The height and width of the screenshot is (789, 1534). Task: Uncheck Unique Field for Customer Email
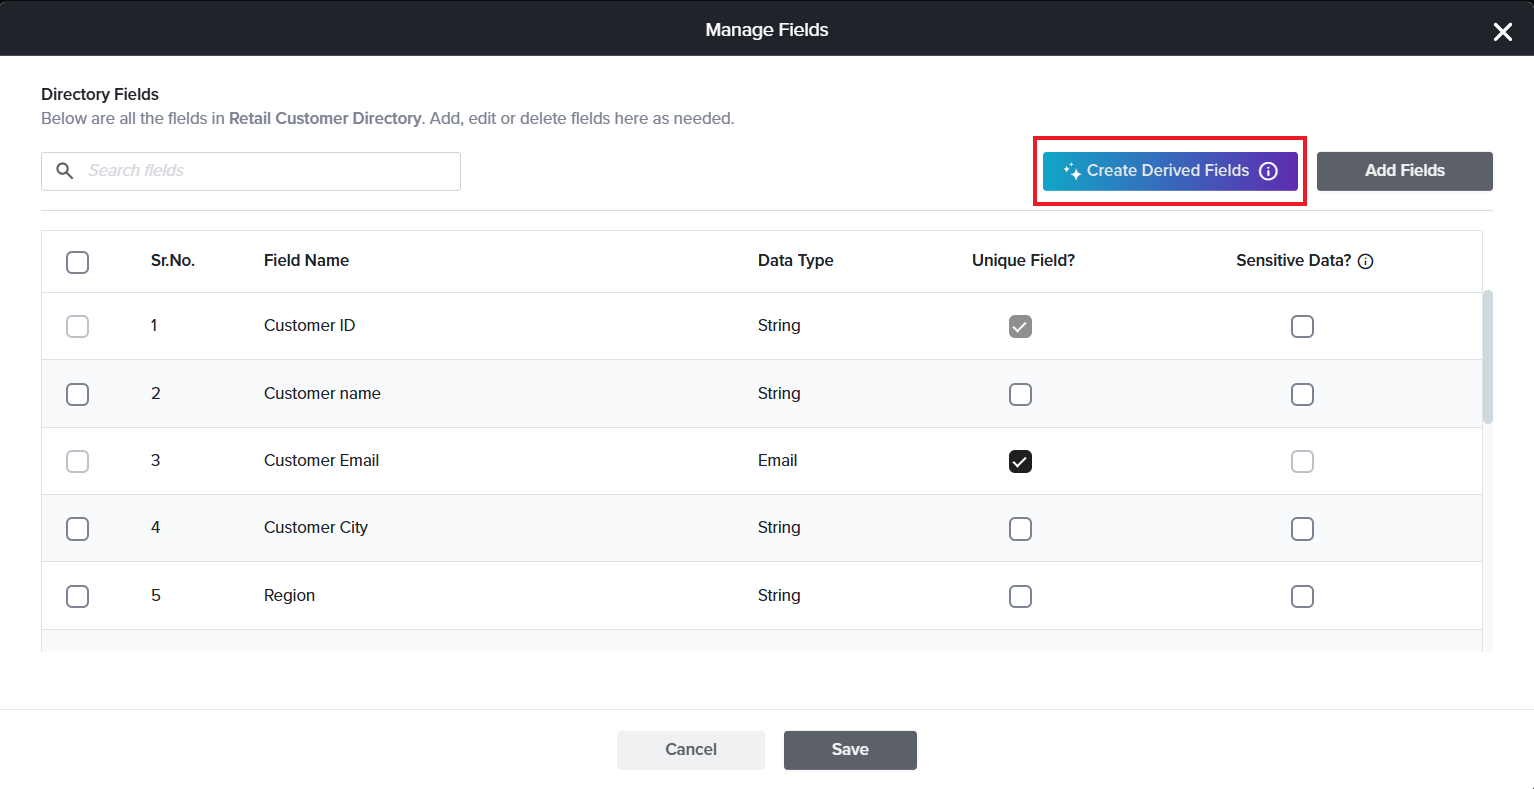coord(1020,461)
